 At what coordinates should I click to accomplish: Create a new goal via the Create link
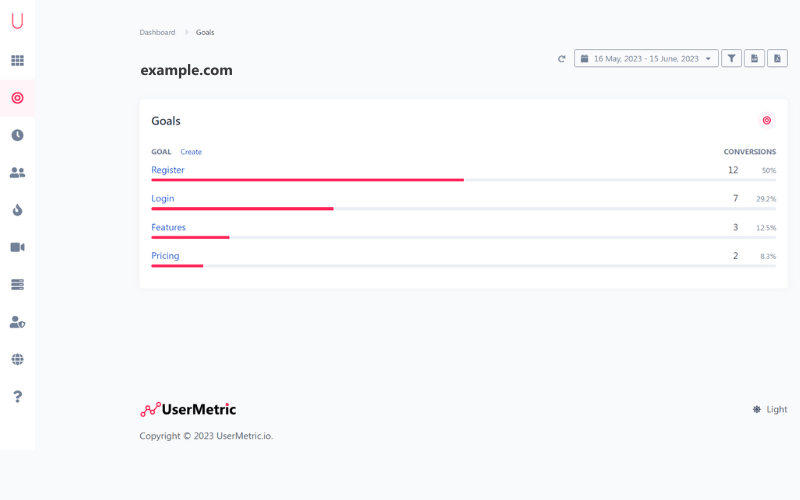pyautogui.click(x=191, y=152)
